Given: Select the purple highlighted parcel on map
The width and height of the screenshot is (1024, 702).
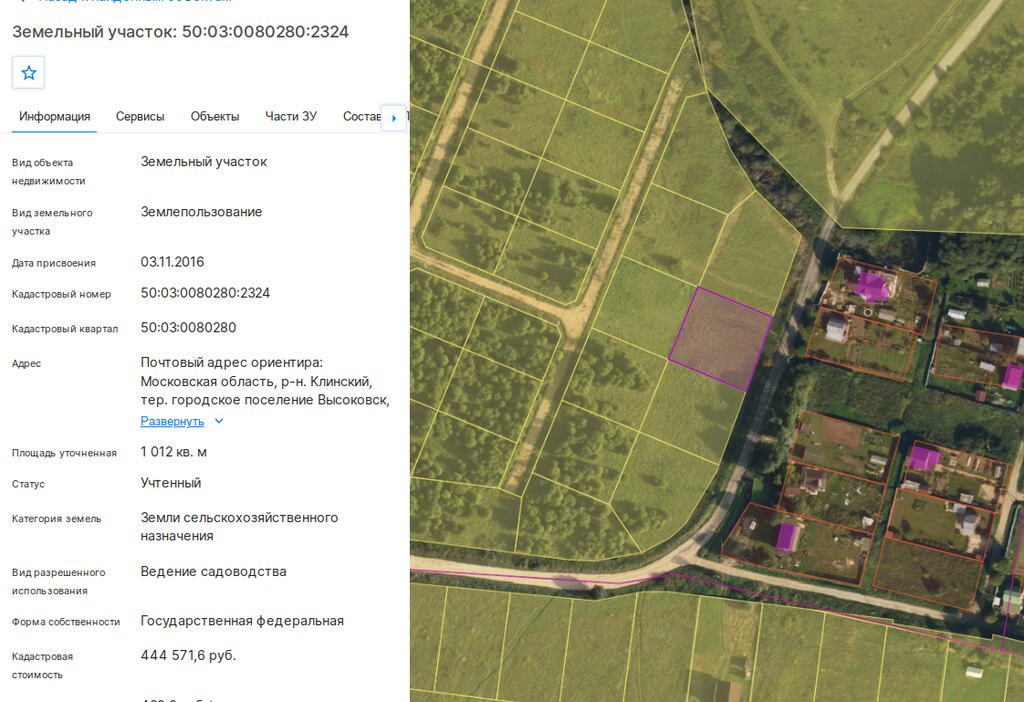Looking at the screenshot, I should click(721, 338).
